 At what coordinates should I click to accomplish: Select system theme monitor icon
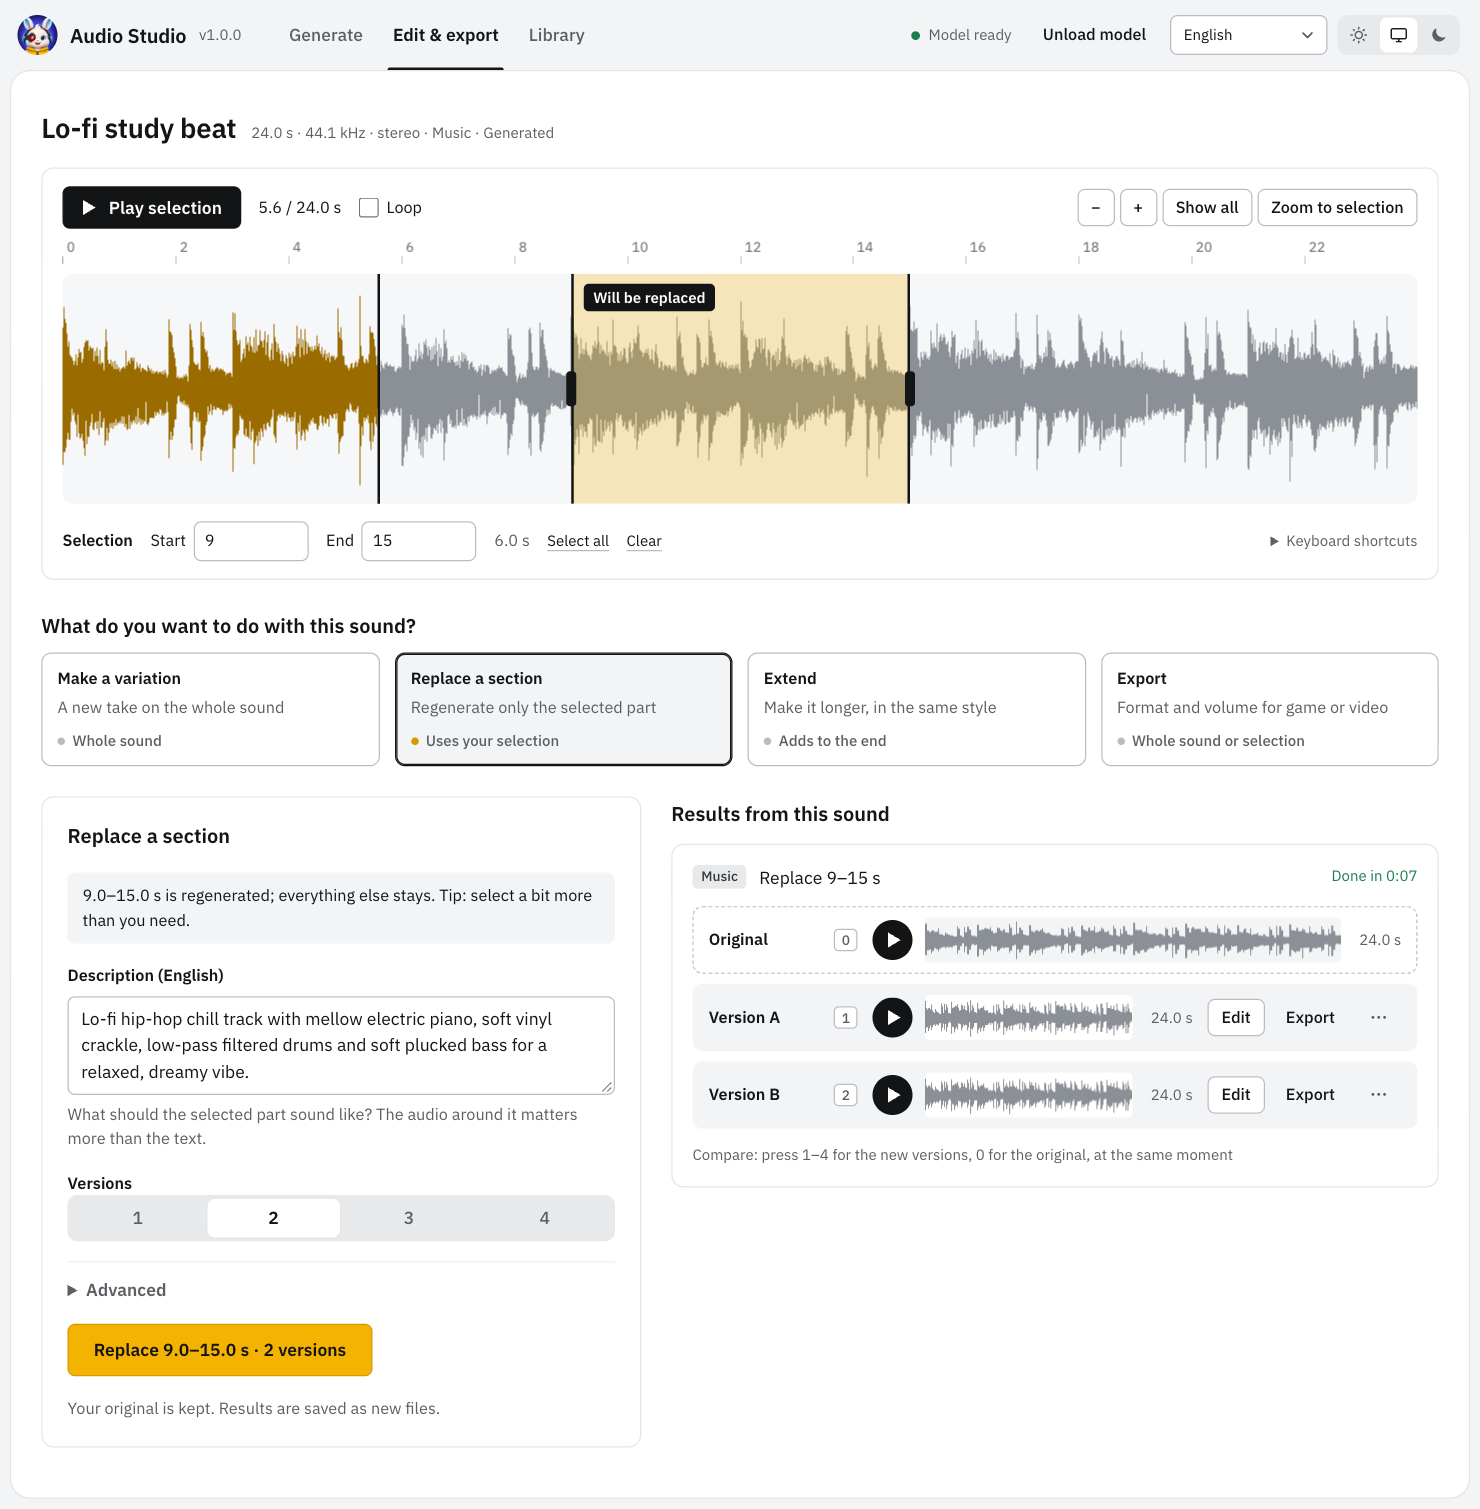(1398, 35)
